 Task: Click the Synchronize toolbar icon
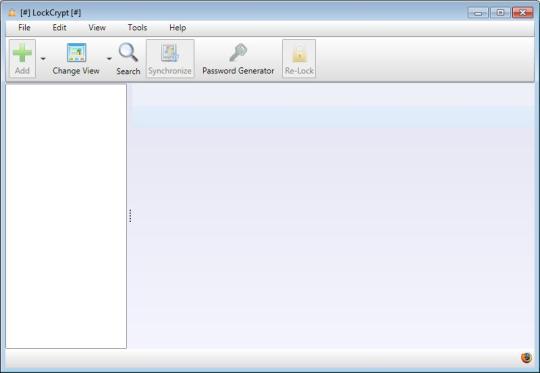point(170,53)
